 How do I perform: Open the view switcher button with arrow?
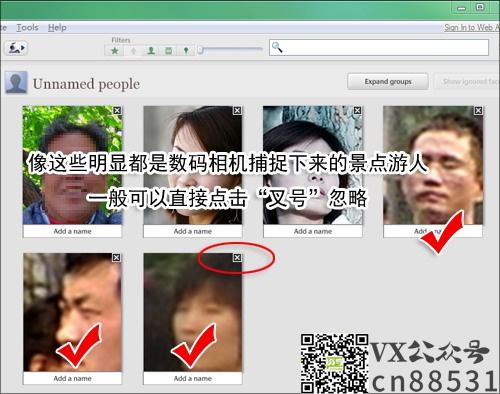click(x=16, y=48)
